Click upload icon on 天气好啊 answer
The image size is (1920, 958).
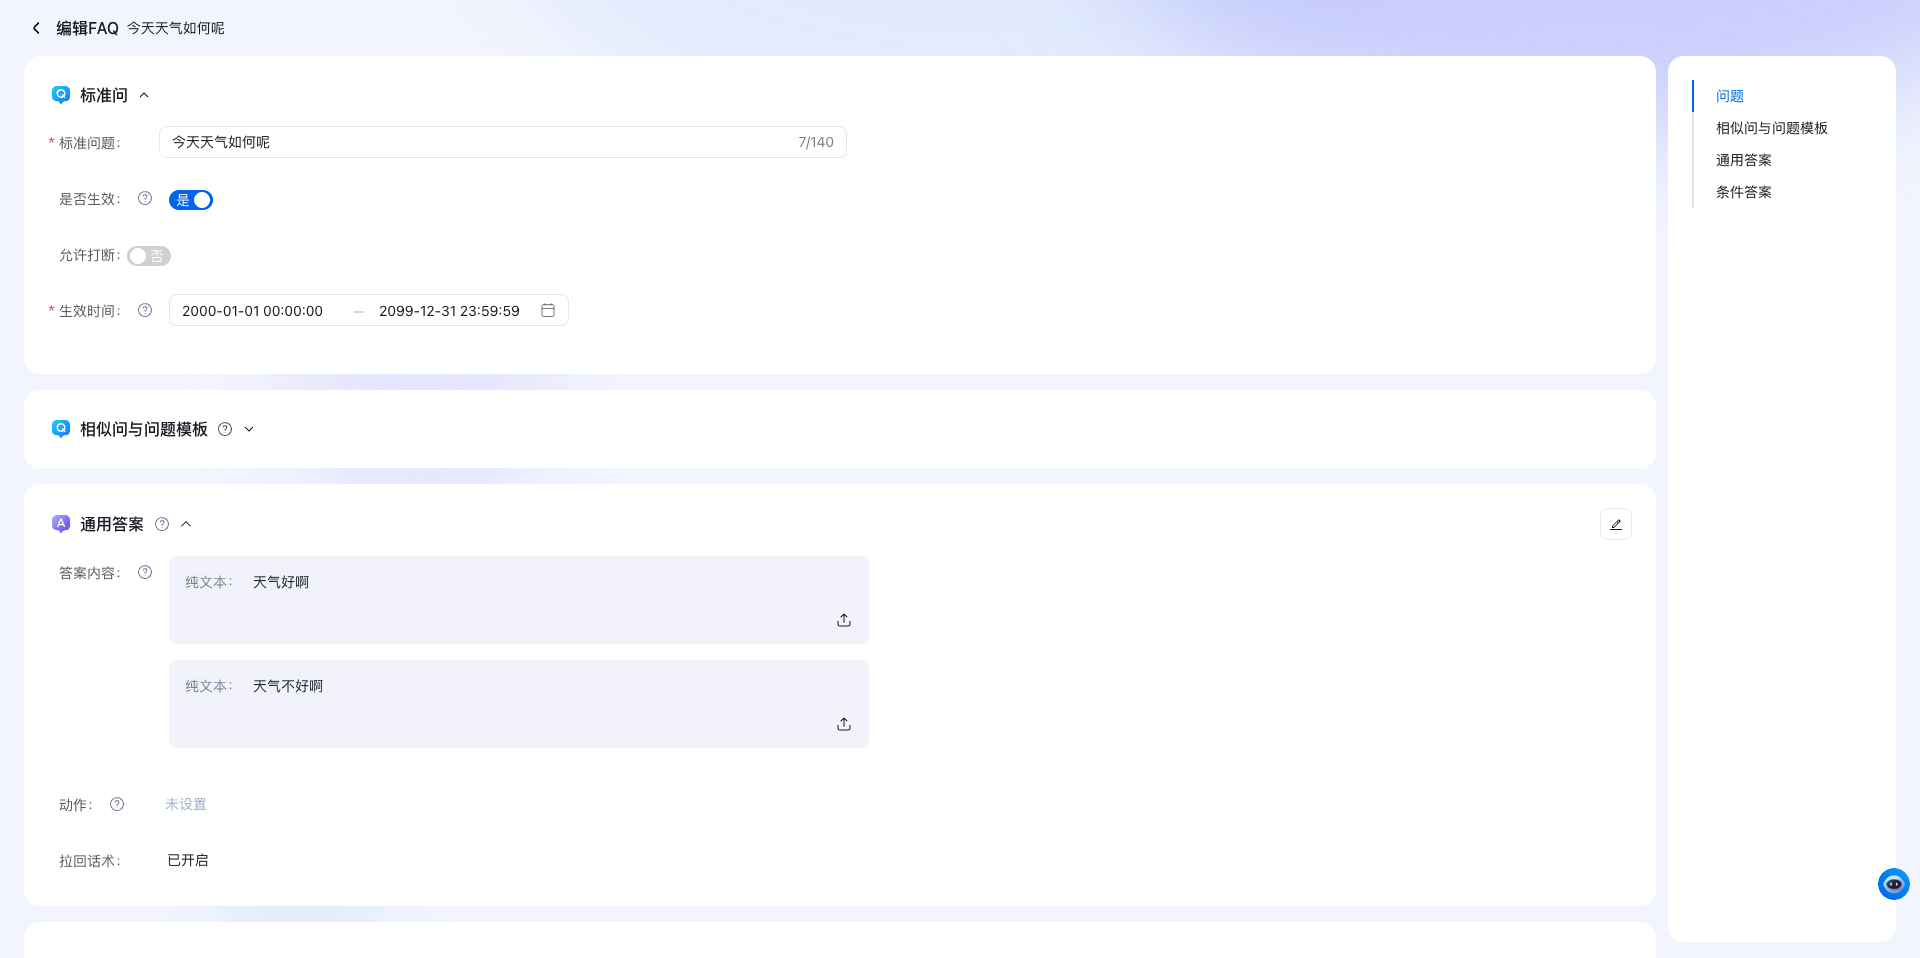coord(844,620)
